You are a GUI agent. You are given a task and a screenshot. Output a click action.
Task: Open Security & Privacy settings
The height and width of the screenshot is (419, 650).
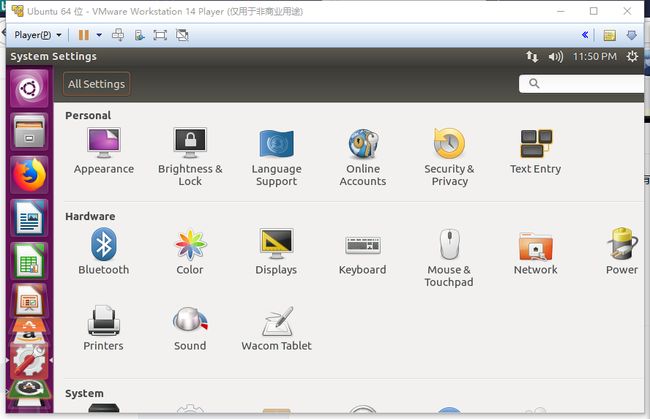tap(449, 157)
